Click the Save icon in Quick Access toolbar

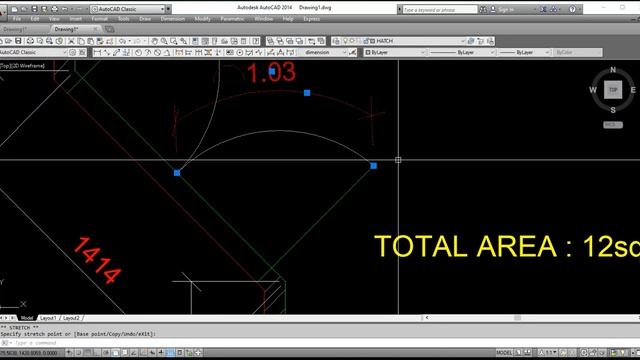pyautogui.click(x=34, y=9)
